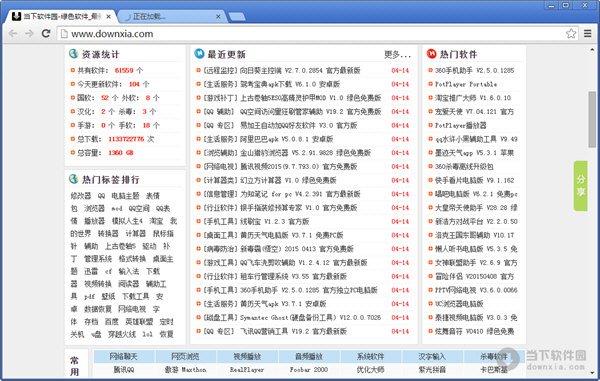Open 360杀毒离线升级包 in 热门软件
The image size is (600, 381).
[464, 166]
